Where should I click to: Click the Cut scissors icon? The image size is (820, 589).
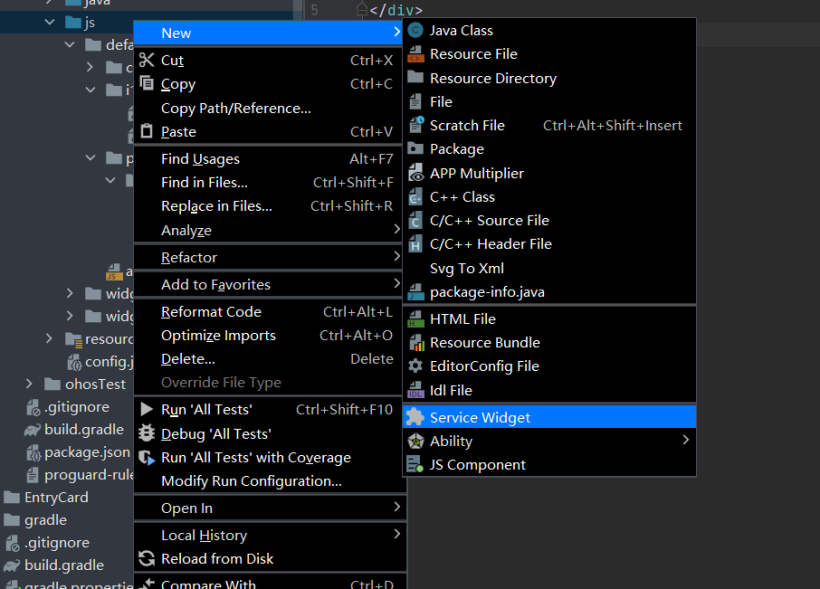click(147, 60)
